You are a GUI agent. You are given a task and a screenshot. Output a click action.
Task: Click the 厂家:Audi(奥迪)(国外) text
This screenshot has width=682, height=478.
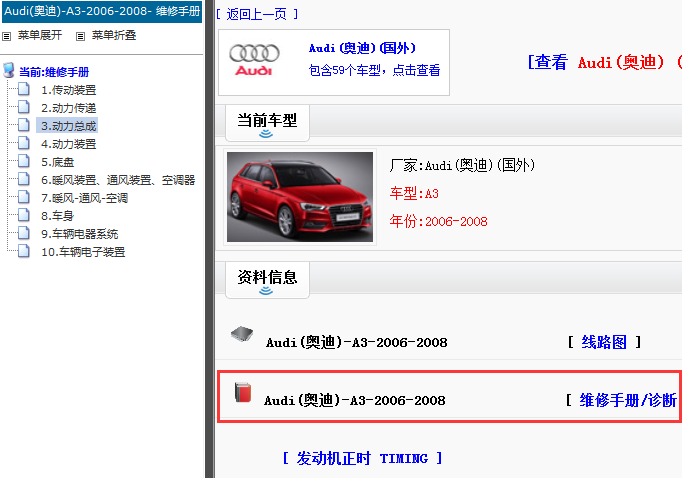(x=462, y=165)
